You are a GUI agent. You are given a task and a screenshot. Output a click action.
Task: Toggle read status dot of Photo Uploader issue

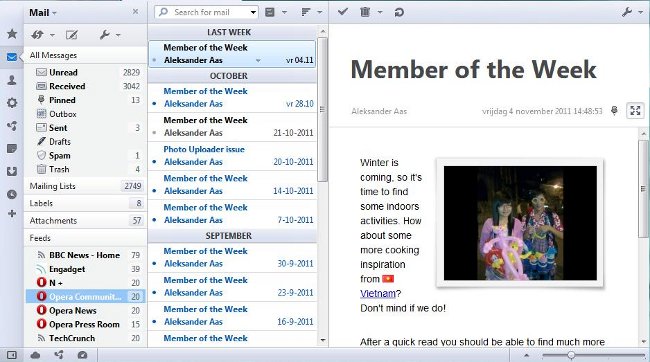154,162
